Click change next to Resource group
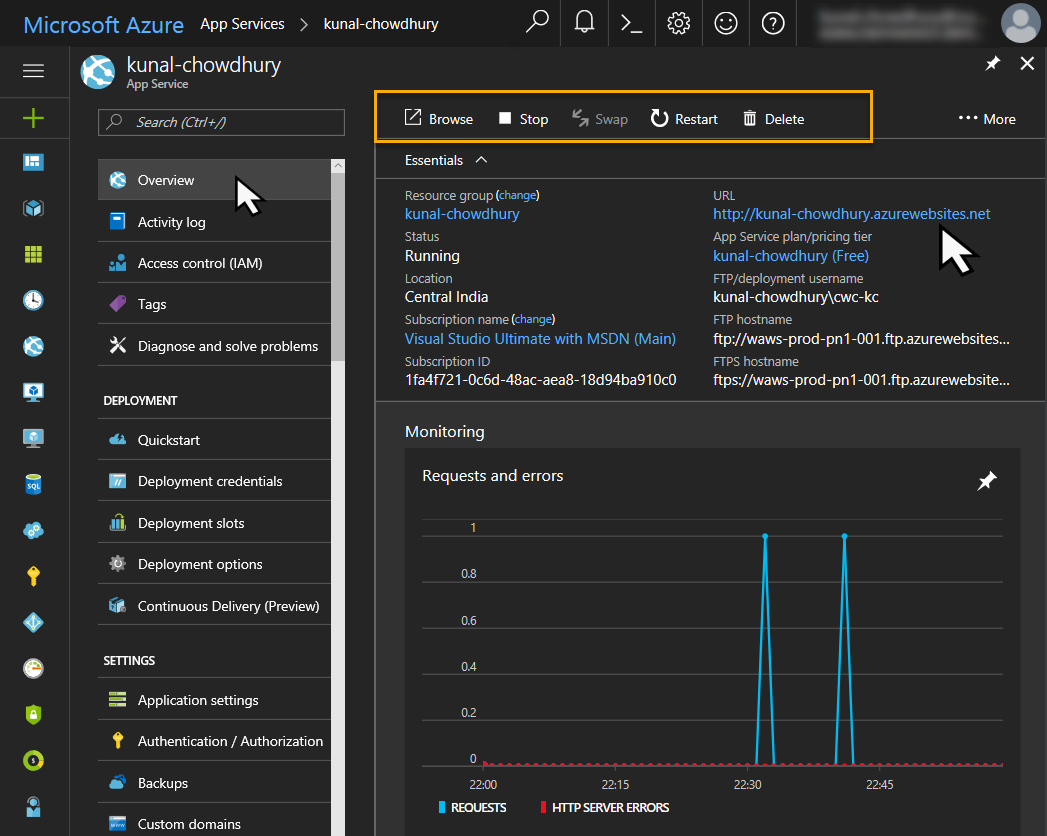Image resolution: width=1047 pixels, height=836 pixels. click(517, 195)
